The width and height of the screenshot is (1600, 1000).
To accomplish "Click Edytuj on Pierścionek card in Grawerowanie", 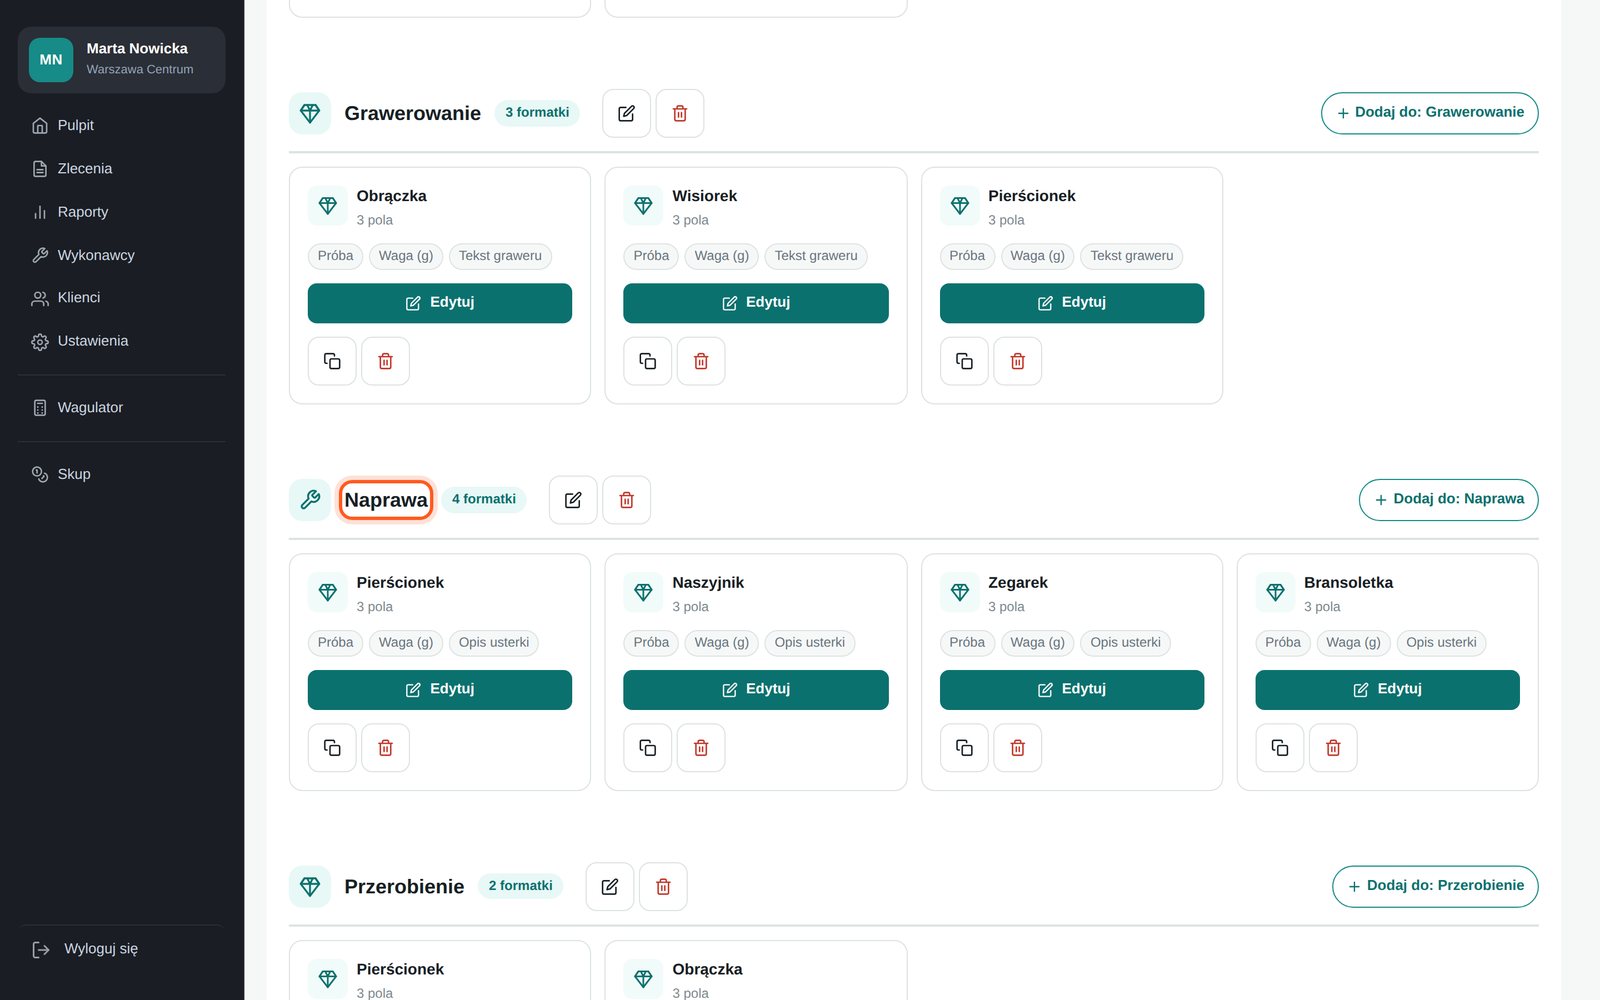I will point(1072,303).
